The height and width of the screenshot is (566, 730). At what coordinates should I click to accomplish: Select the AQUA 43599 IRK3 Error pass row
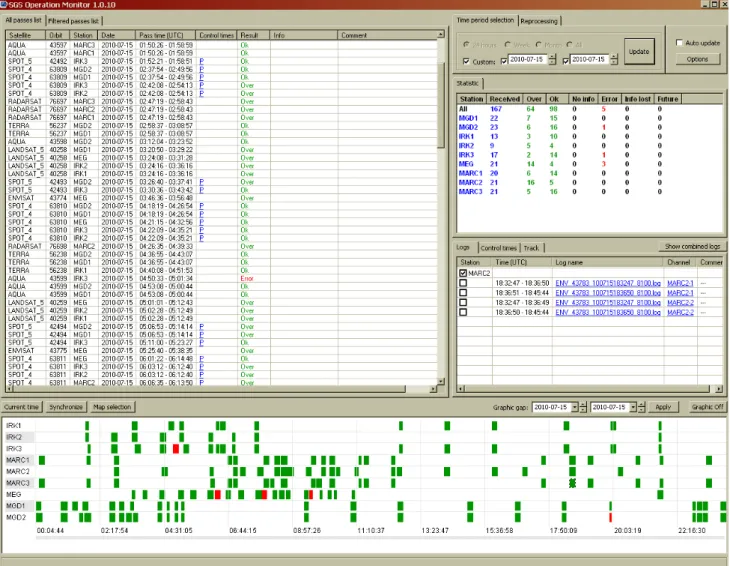click(x=222, y=278)
